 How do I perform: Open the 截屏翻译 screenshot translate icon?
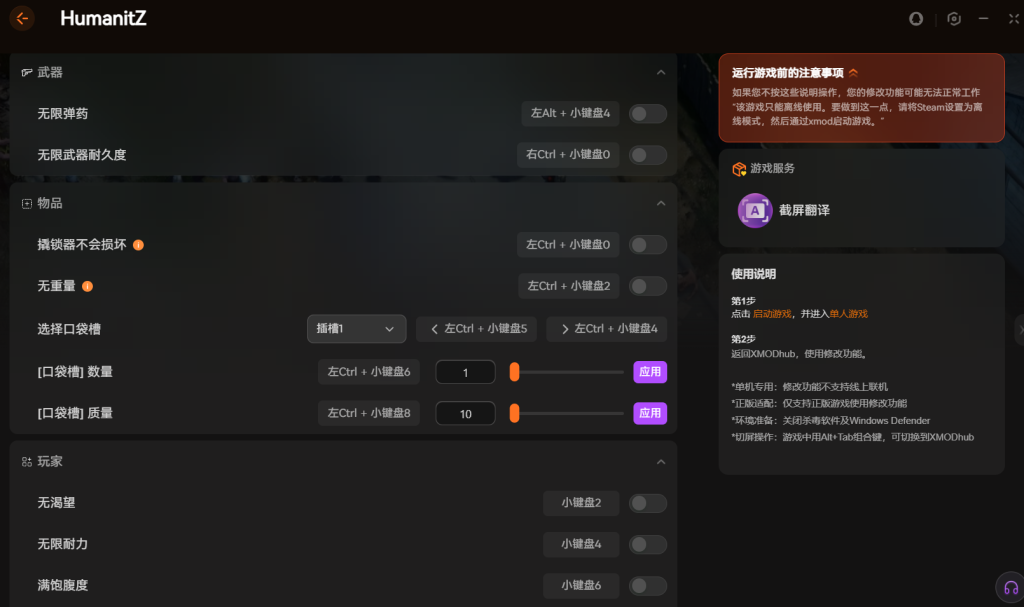point(755,210)
